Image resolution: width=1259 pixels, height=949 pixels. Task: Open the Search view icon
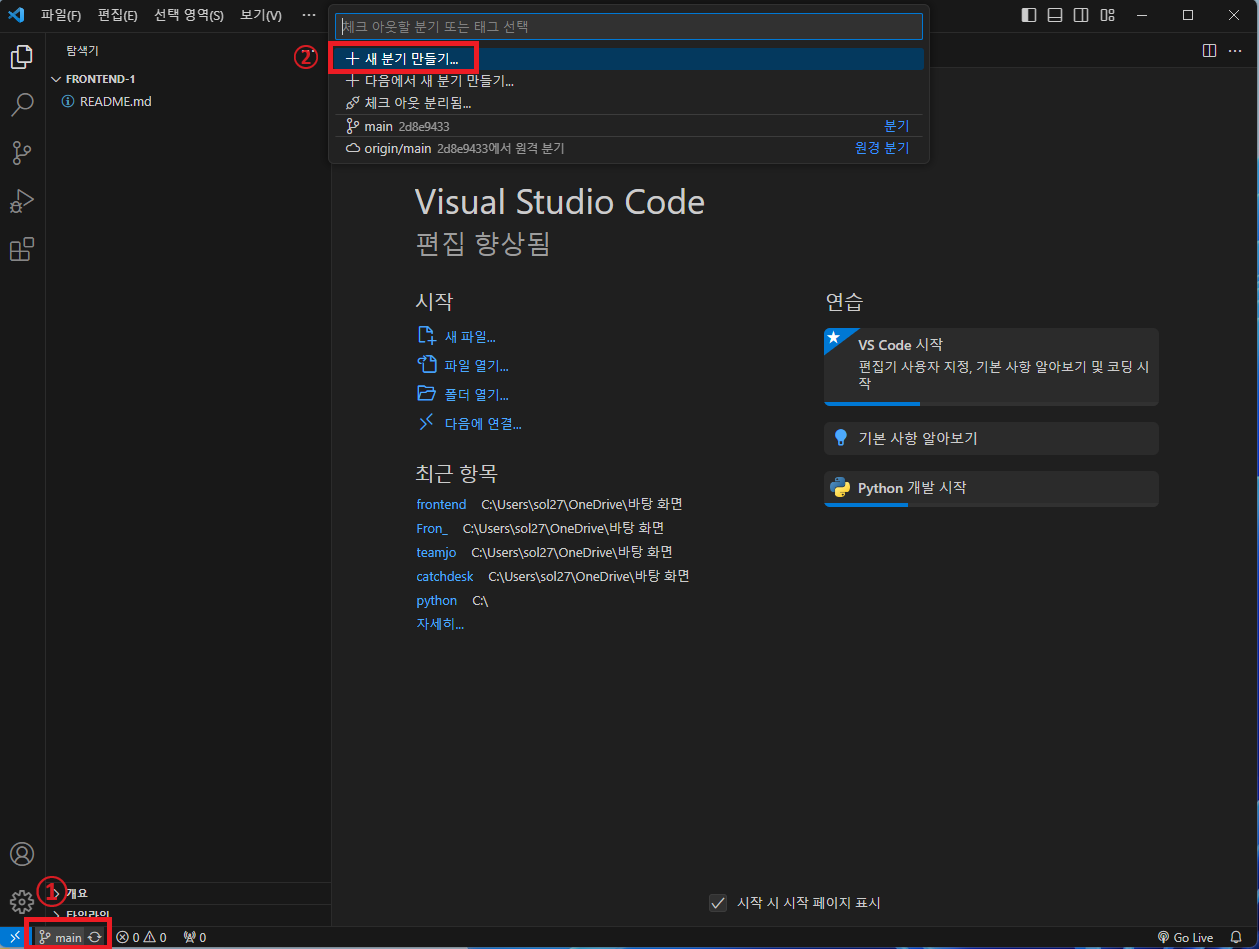(x=21, y=105)
